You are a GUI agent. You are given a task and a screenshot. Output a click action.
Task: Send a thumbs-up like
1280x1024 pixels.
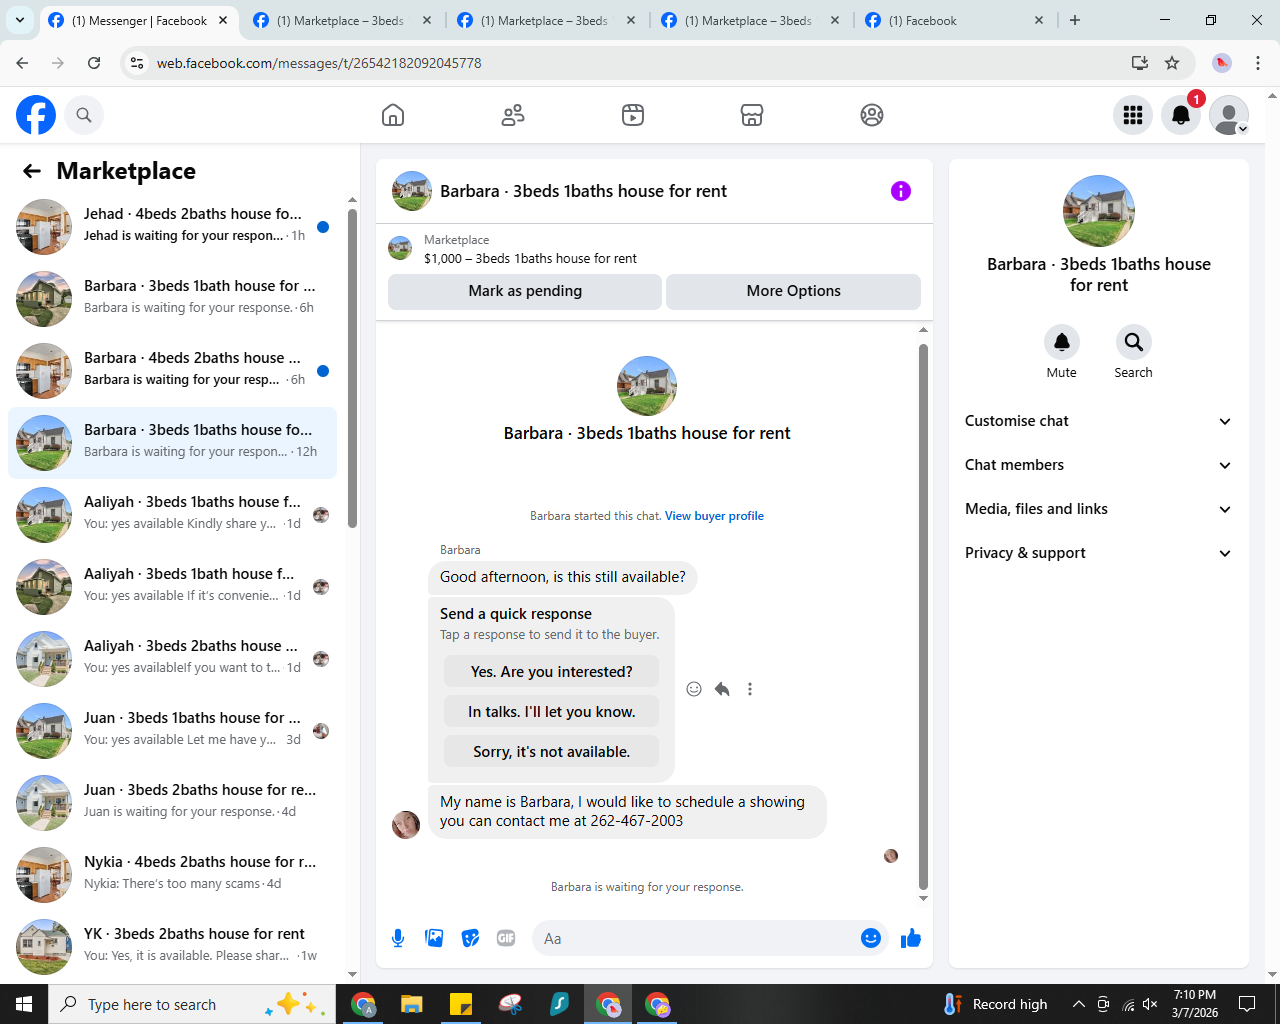[x=911, y=938]
